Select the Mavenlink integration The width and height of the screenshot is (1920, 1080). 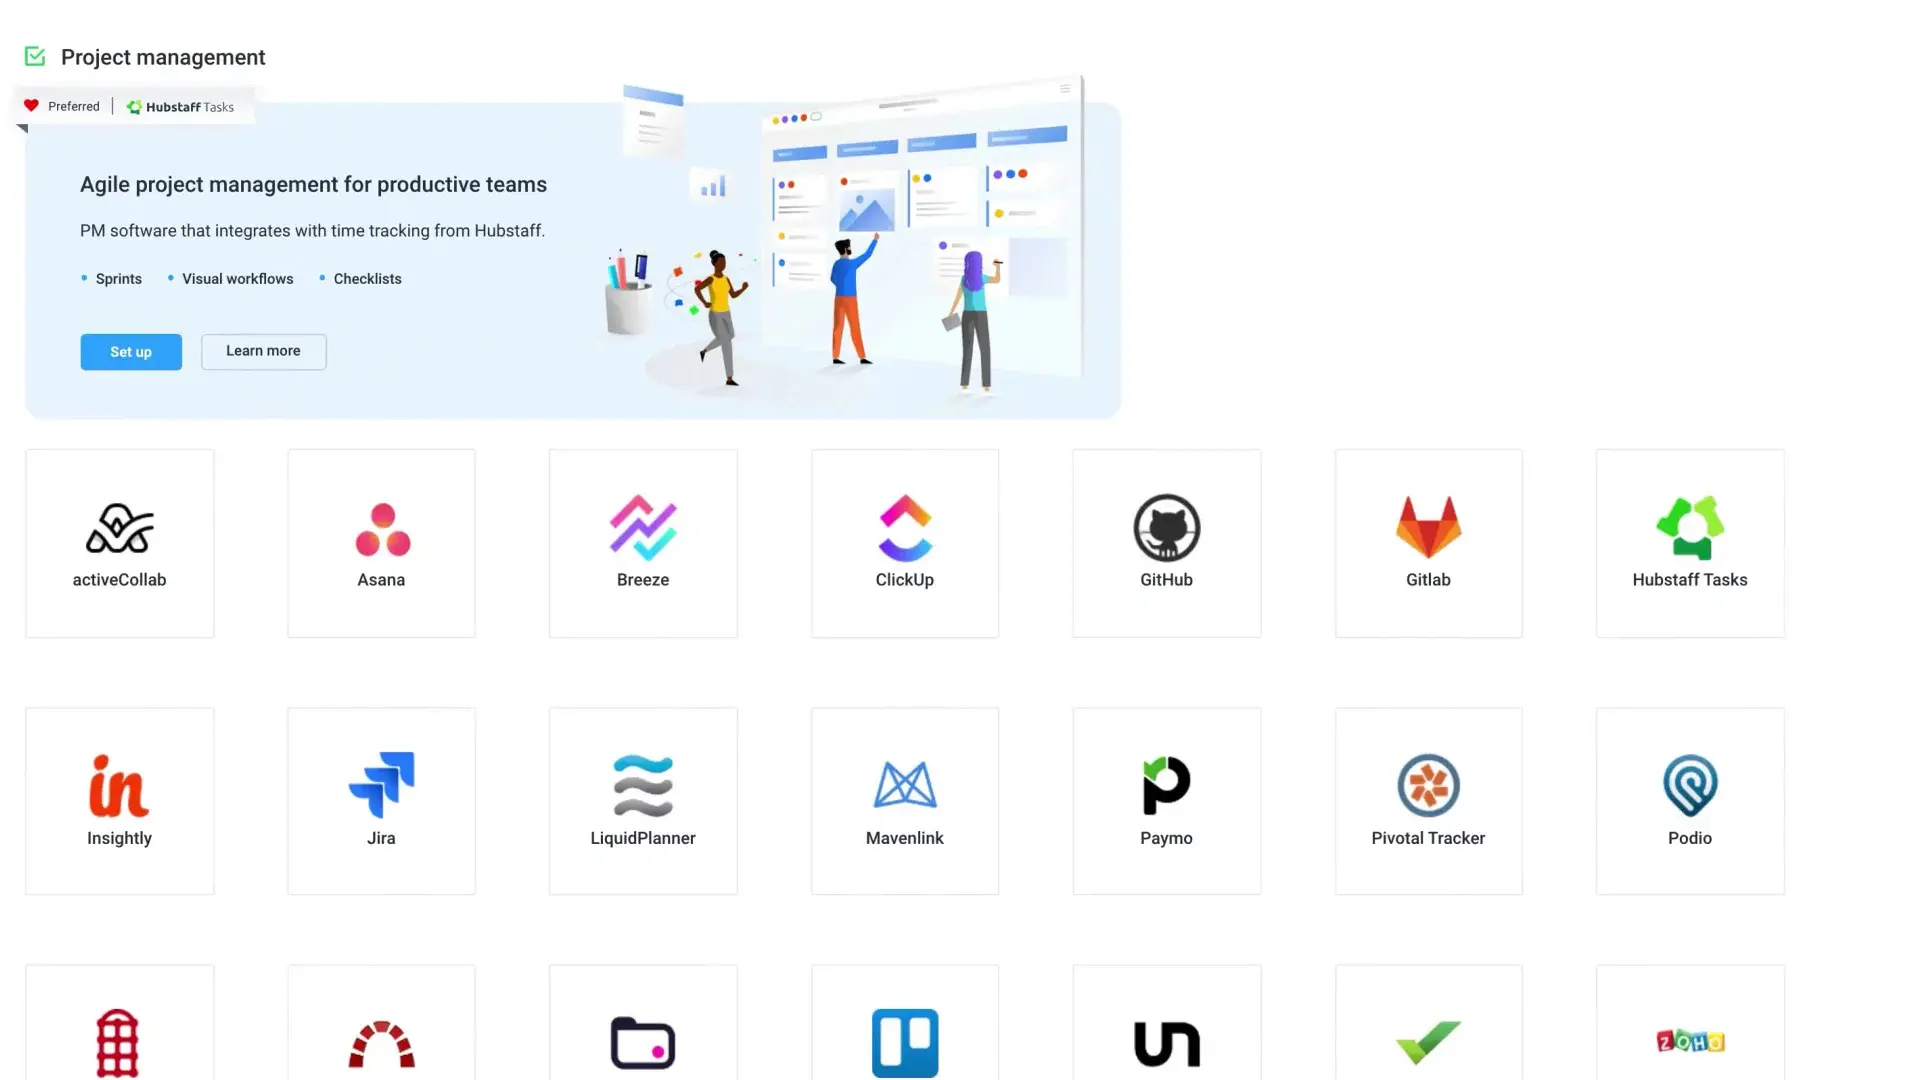[x=905, y=800]
